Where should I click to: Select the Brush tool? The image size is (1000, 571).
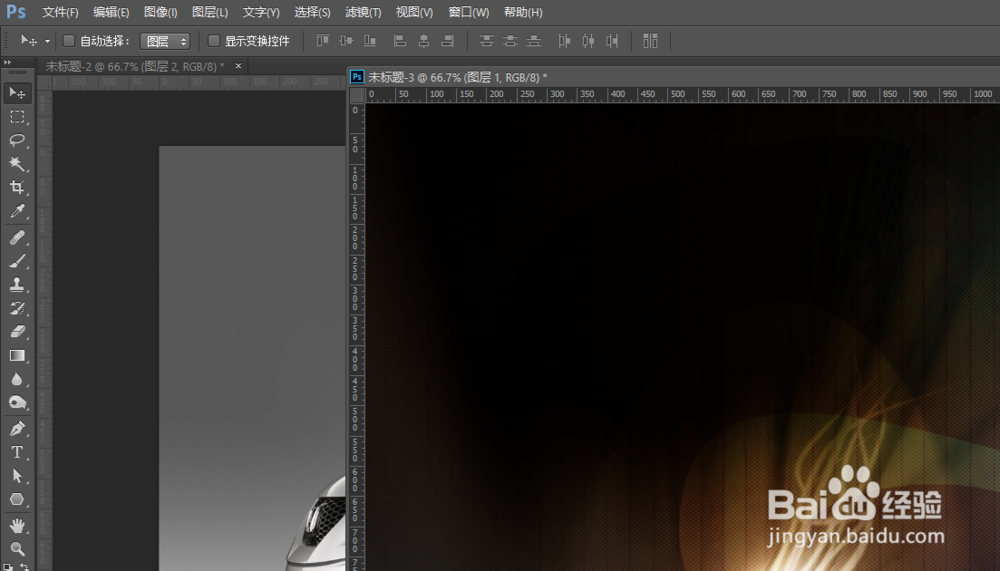coord(17,261)
